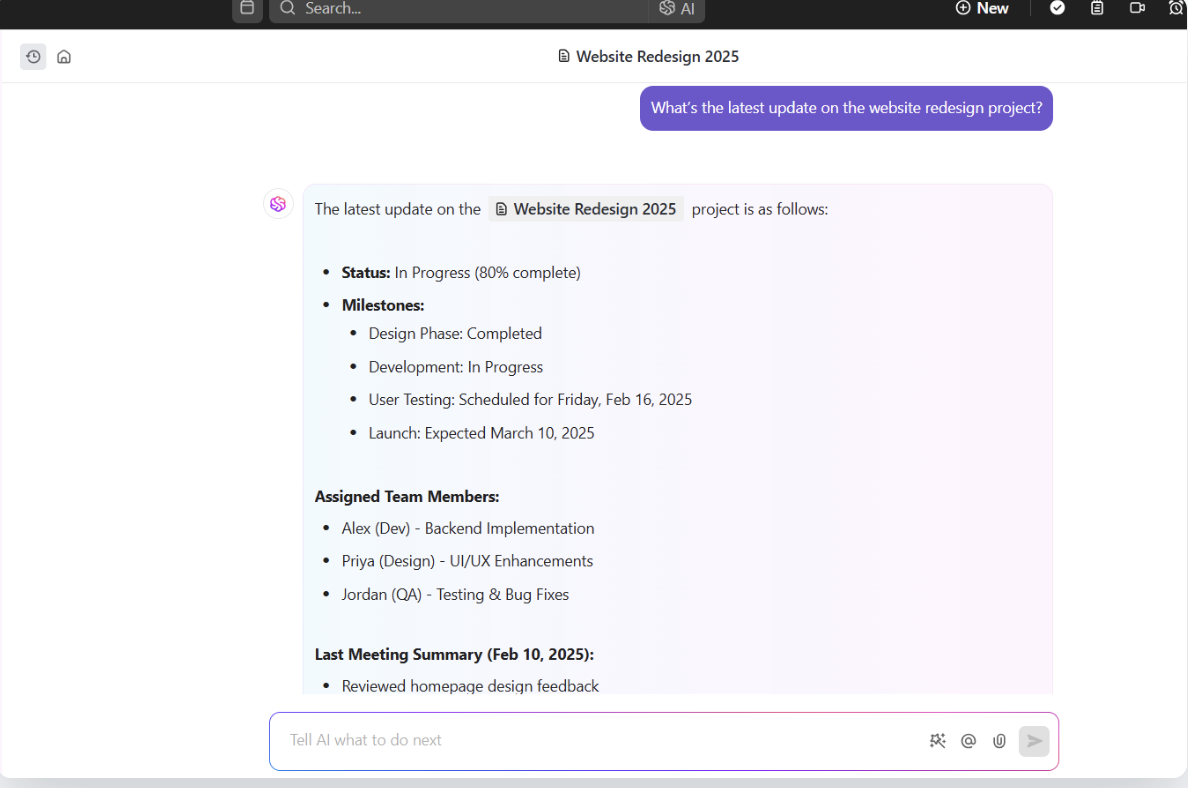This screenshot has width=1188, height=788.
Task: Select User Testing scheduled Feb 16 line
Action: point(530,400)
